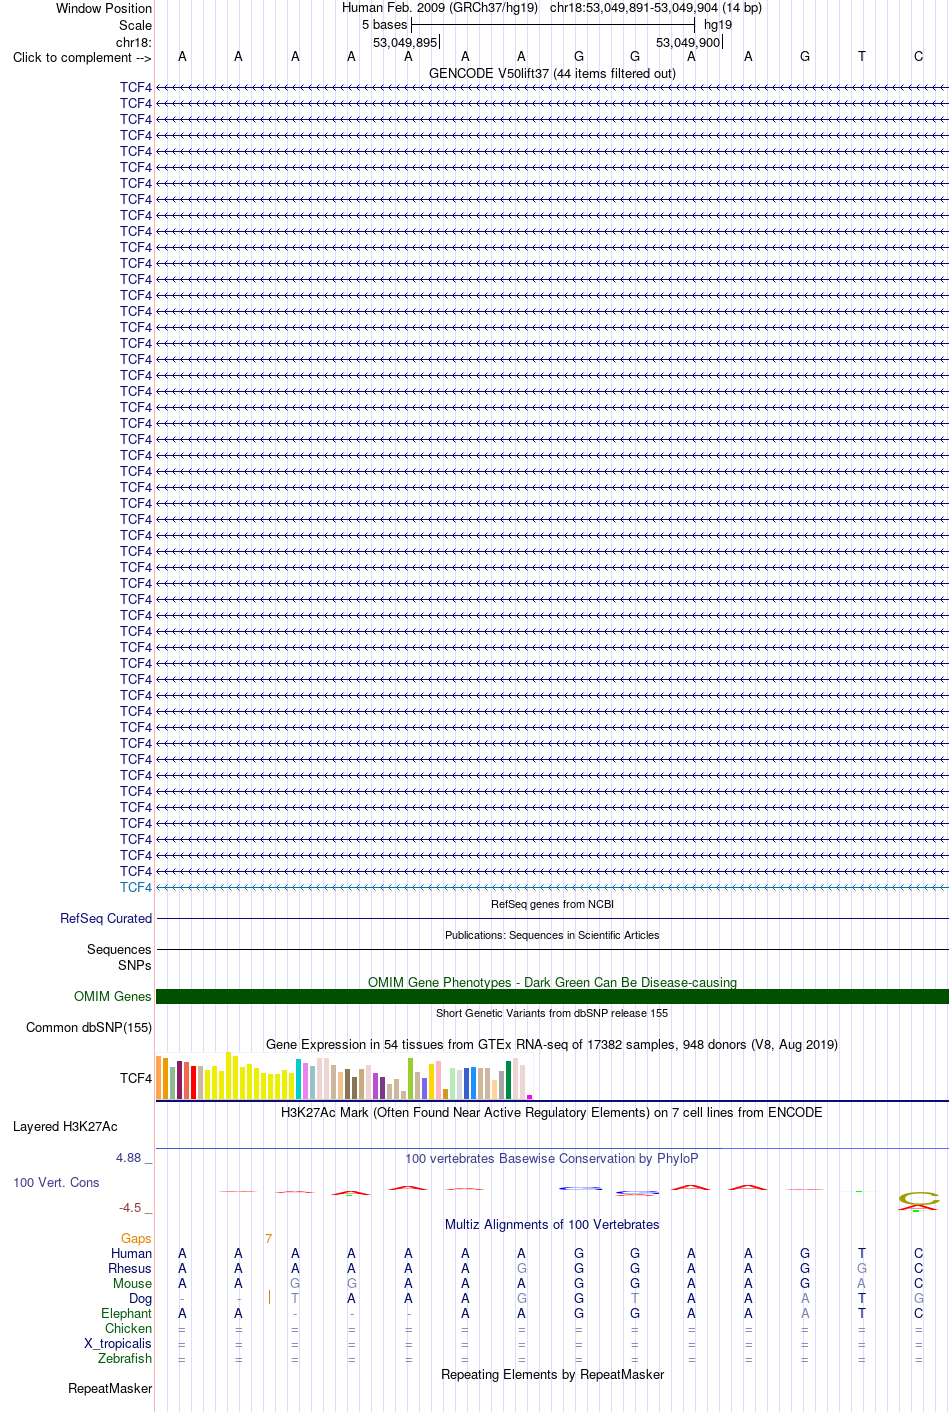Select the Elephant alignment row label
950x1412 pixels.
click(x=127, y=1313)
